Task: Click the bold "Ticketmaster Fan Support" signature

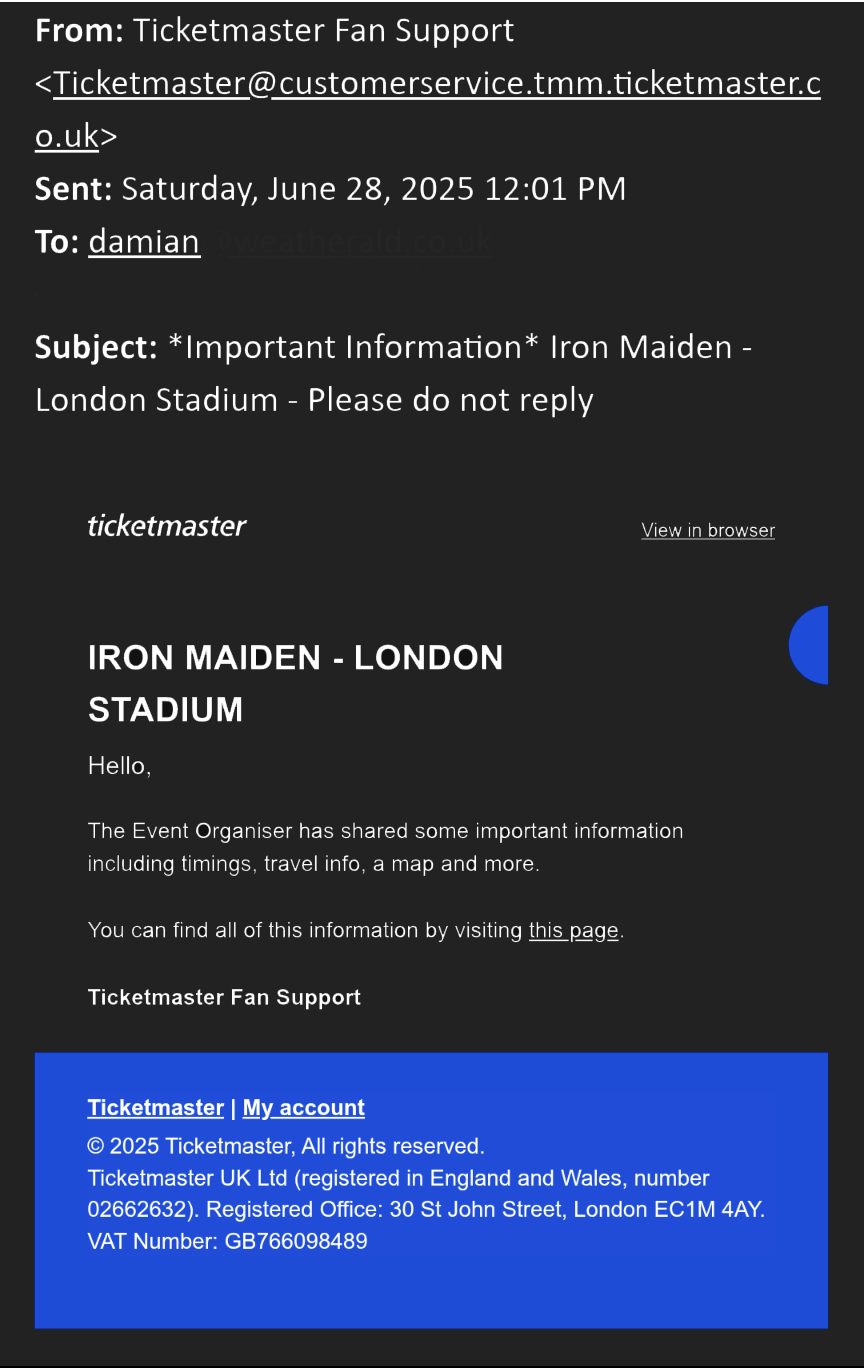Action: click(224, 997)
